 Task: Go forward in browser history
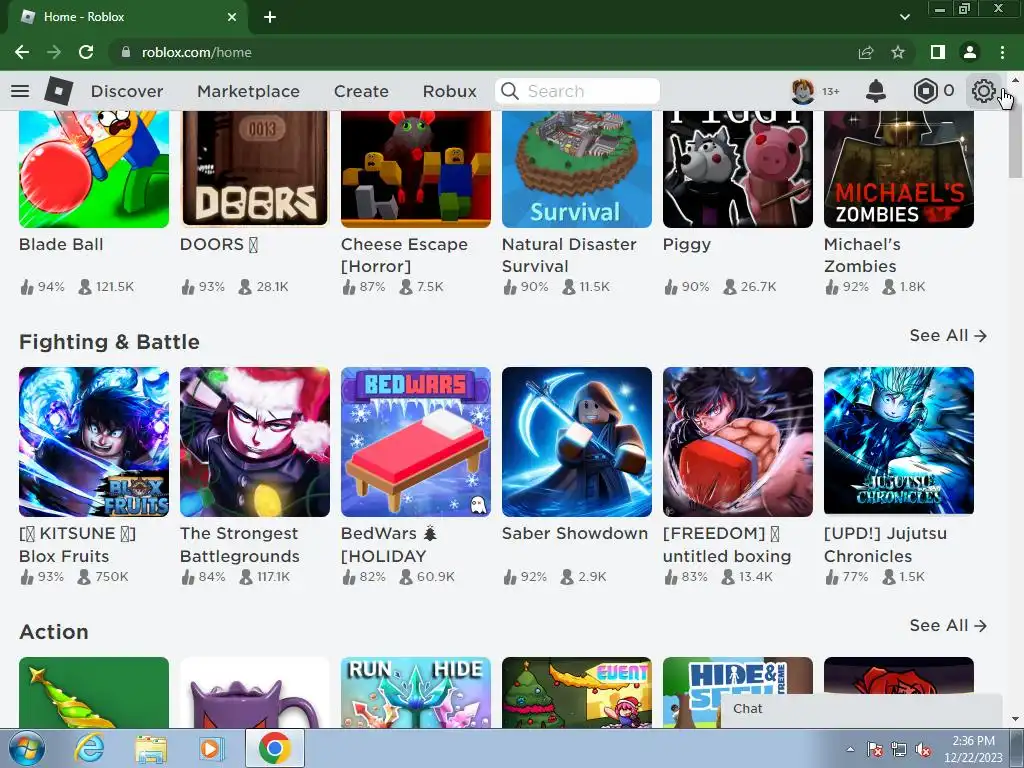click(x=54, y=52)
